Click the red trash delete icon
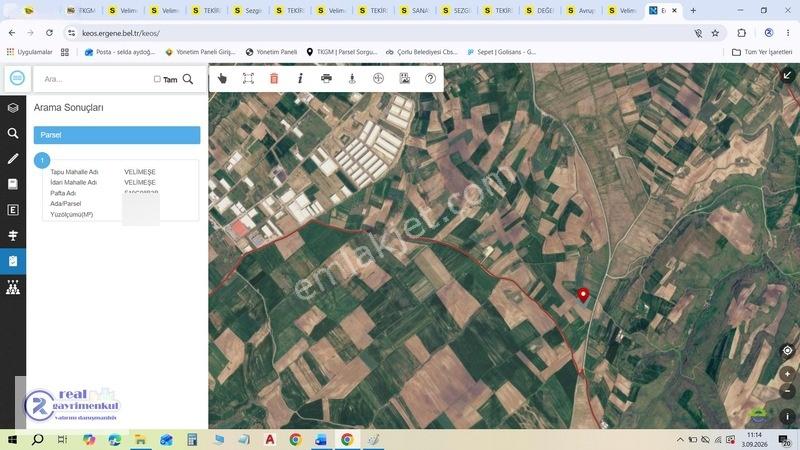800x450 pixels. tap(274, 78)
